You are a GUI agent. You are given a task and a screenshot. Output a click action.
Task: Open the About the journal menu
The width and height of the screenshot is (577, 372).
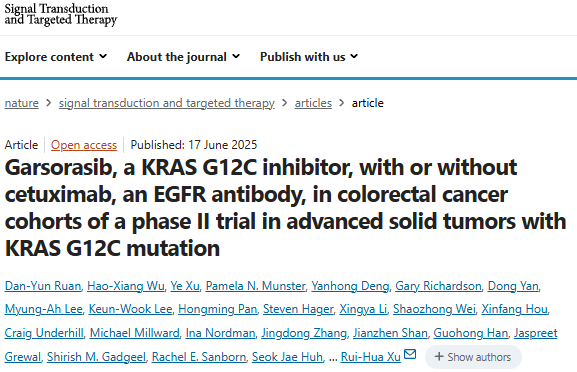pos(183,57)
